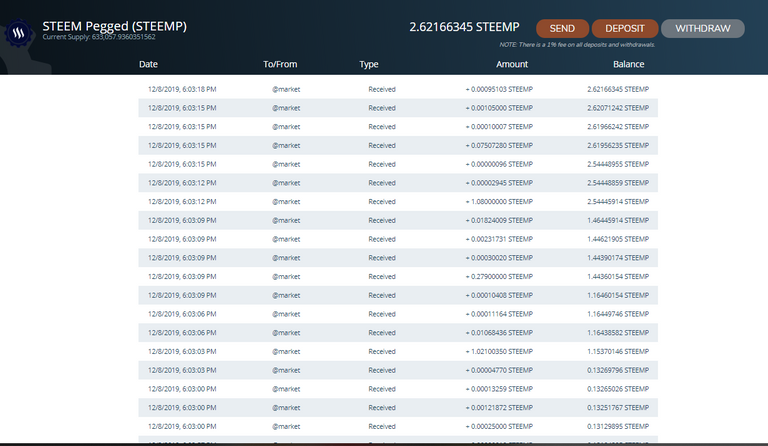The height and width of the screenshot is (446, 768).
Task: Click amount + 0.00013259 STEEMP
Action: (x=499, y=389)
